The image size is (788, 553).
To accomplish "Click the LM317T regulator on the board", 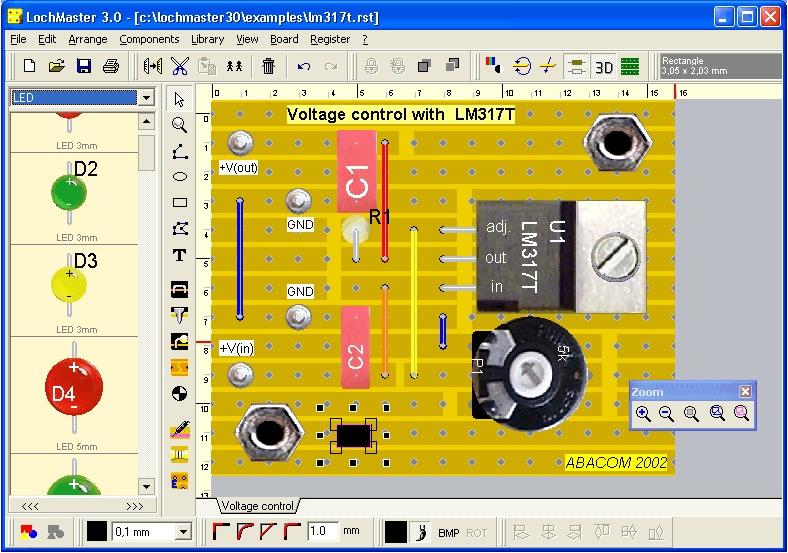I will click(x=560, y=256).
